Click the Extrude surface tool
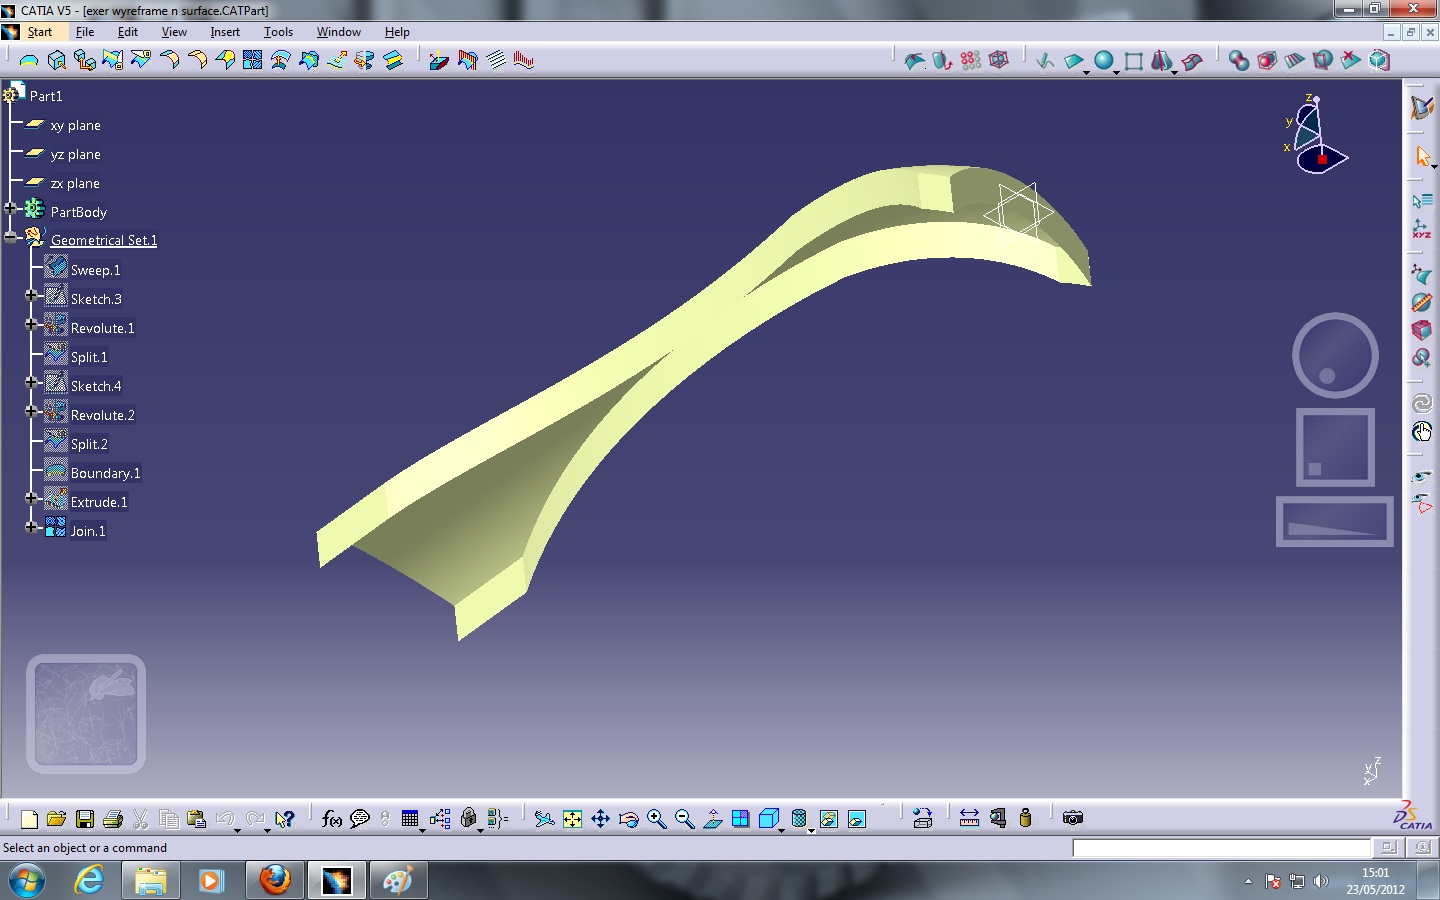This screenshot has height=900, width=1440. tap(1074, 60)
